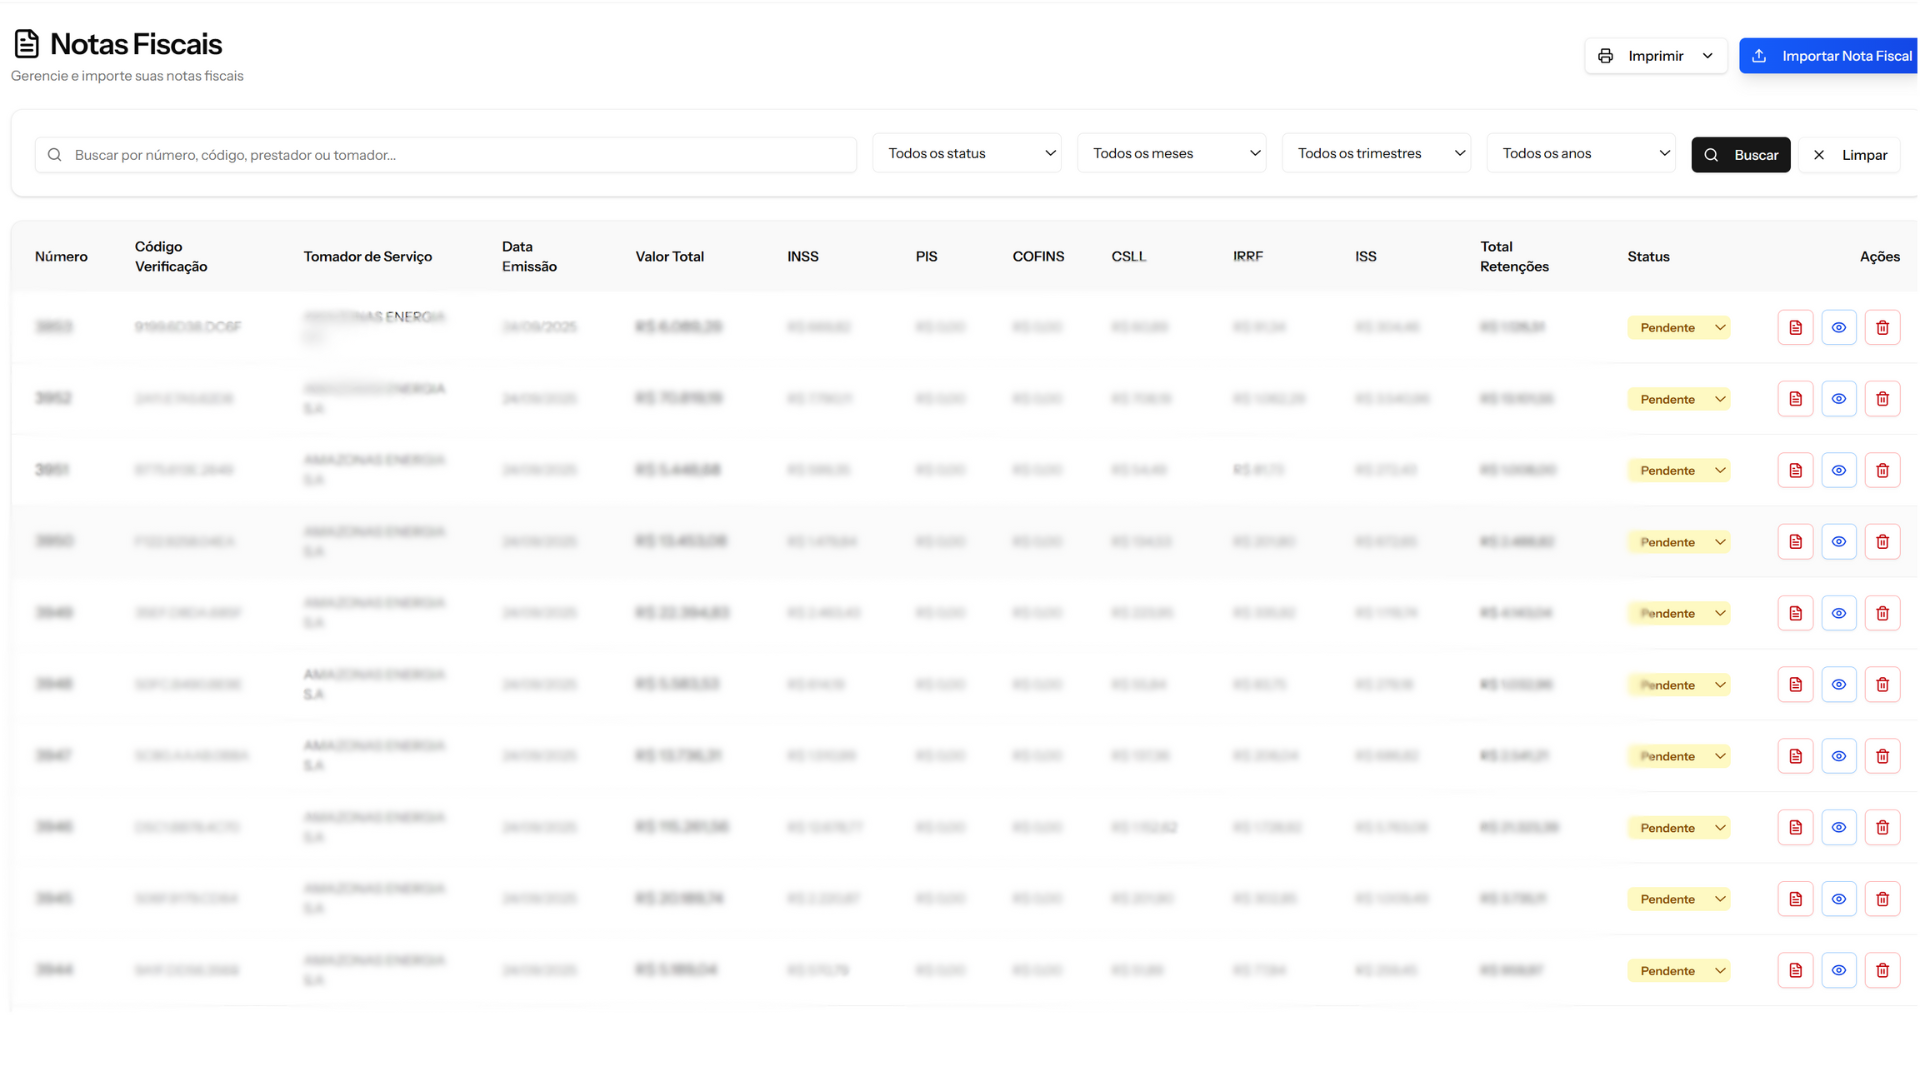Image resolution: width=1920 pixels, height=1080 pixels.
Task: Click the PDF document icon in first row
Action: point(1795,327)
